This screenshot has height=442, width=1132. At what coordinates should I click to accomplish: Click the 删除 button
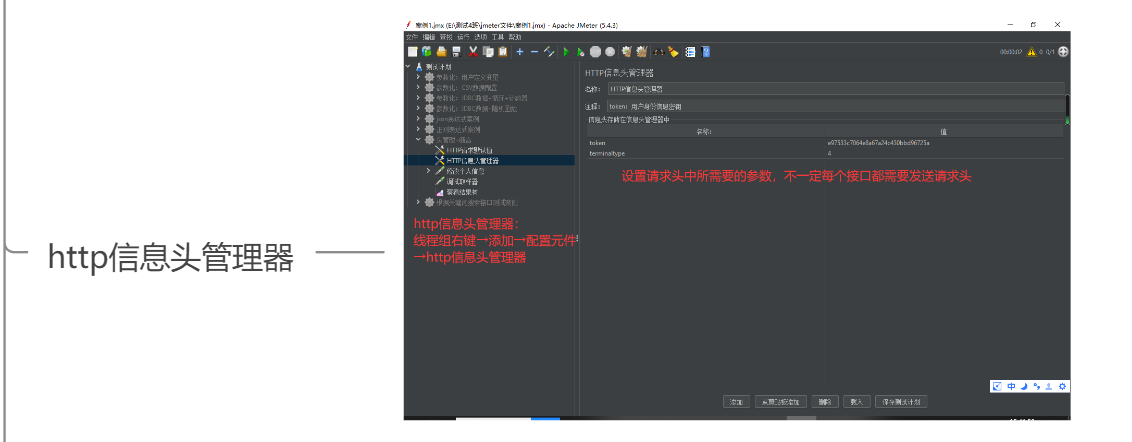pos(825,402)
